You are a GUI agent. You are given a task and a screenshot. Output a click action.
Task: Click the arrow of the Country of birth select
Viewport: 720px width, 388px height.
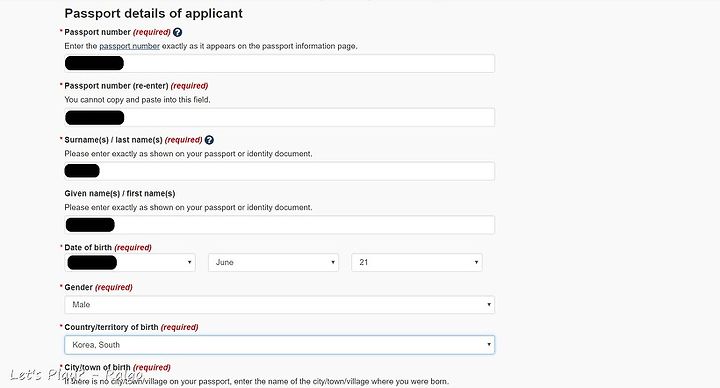(x=489, y=345)
